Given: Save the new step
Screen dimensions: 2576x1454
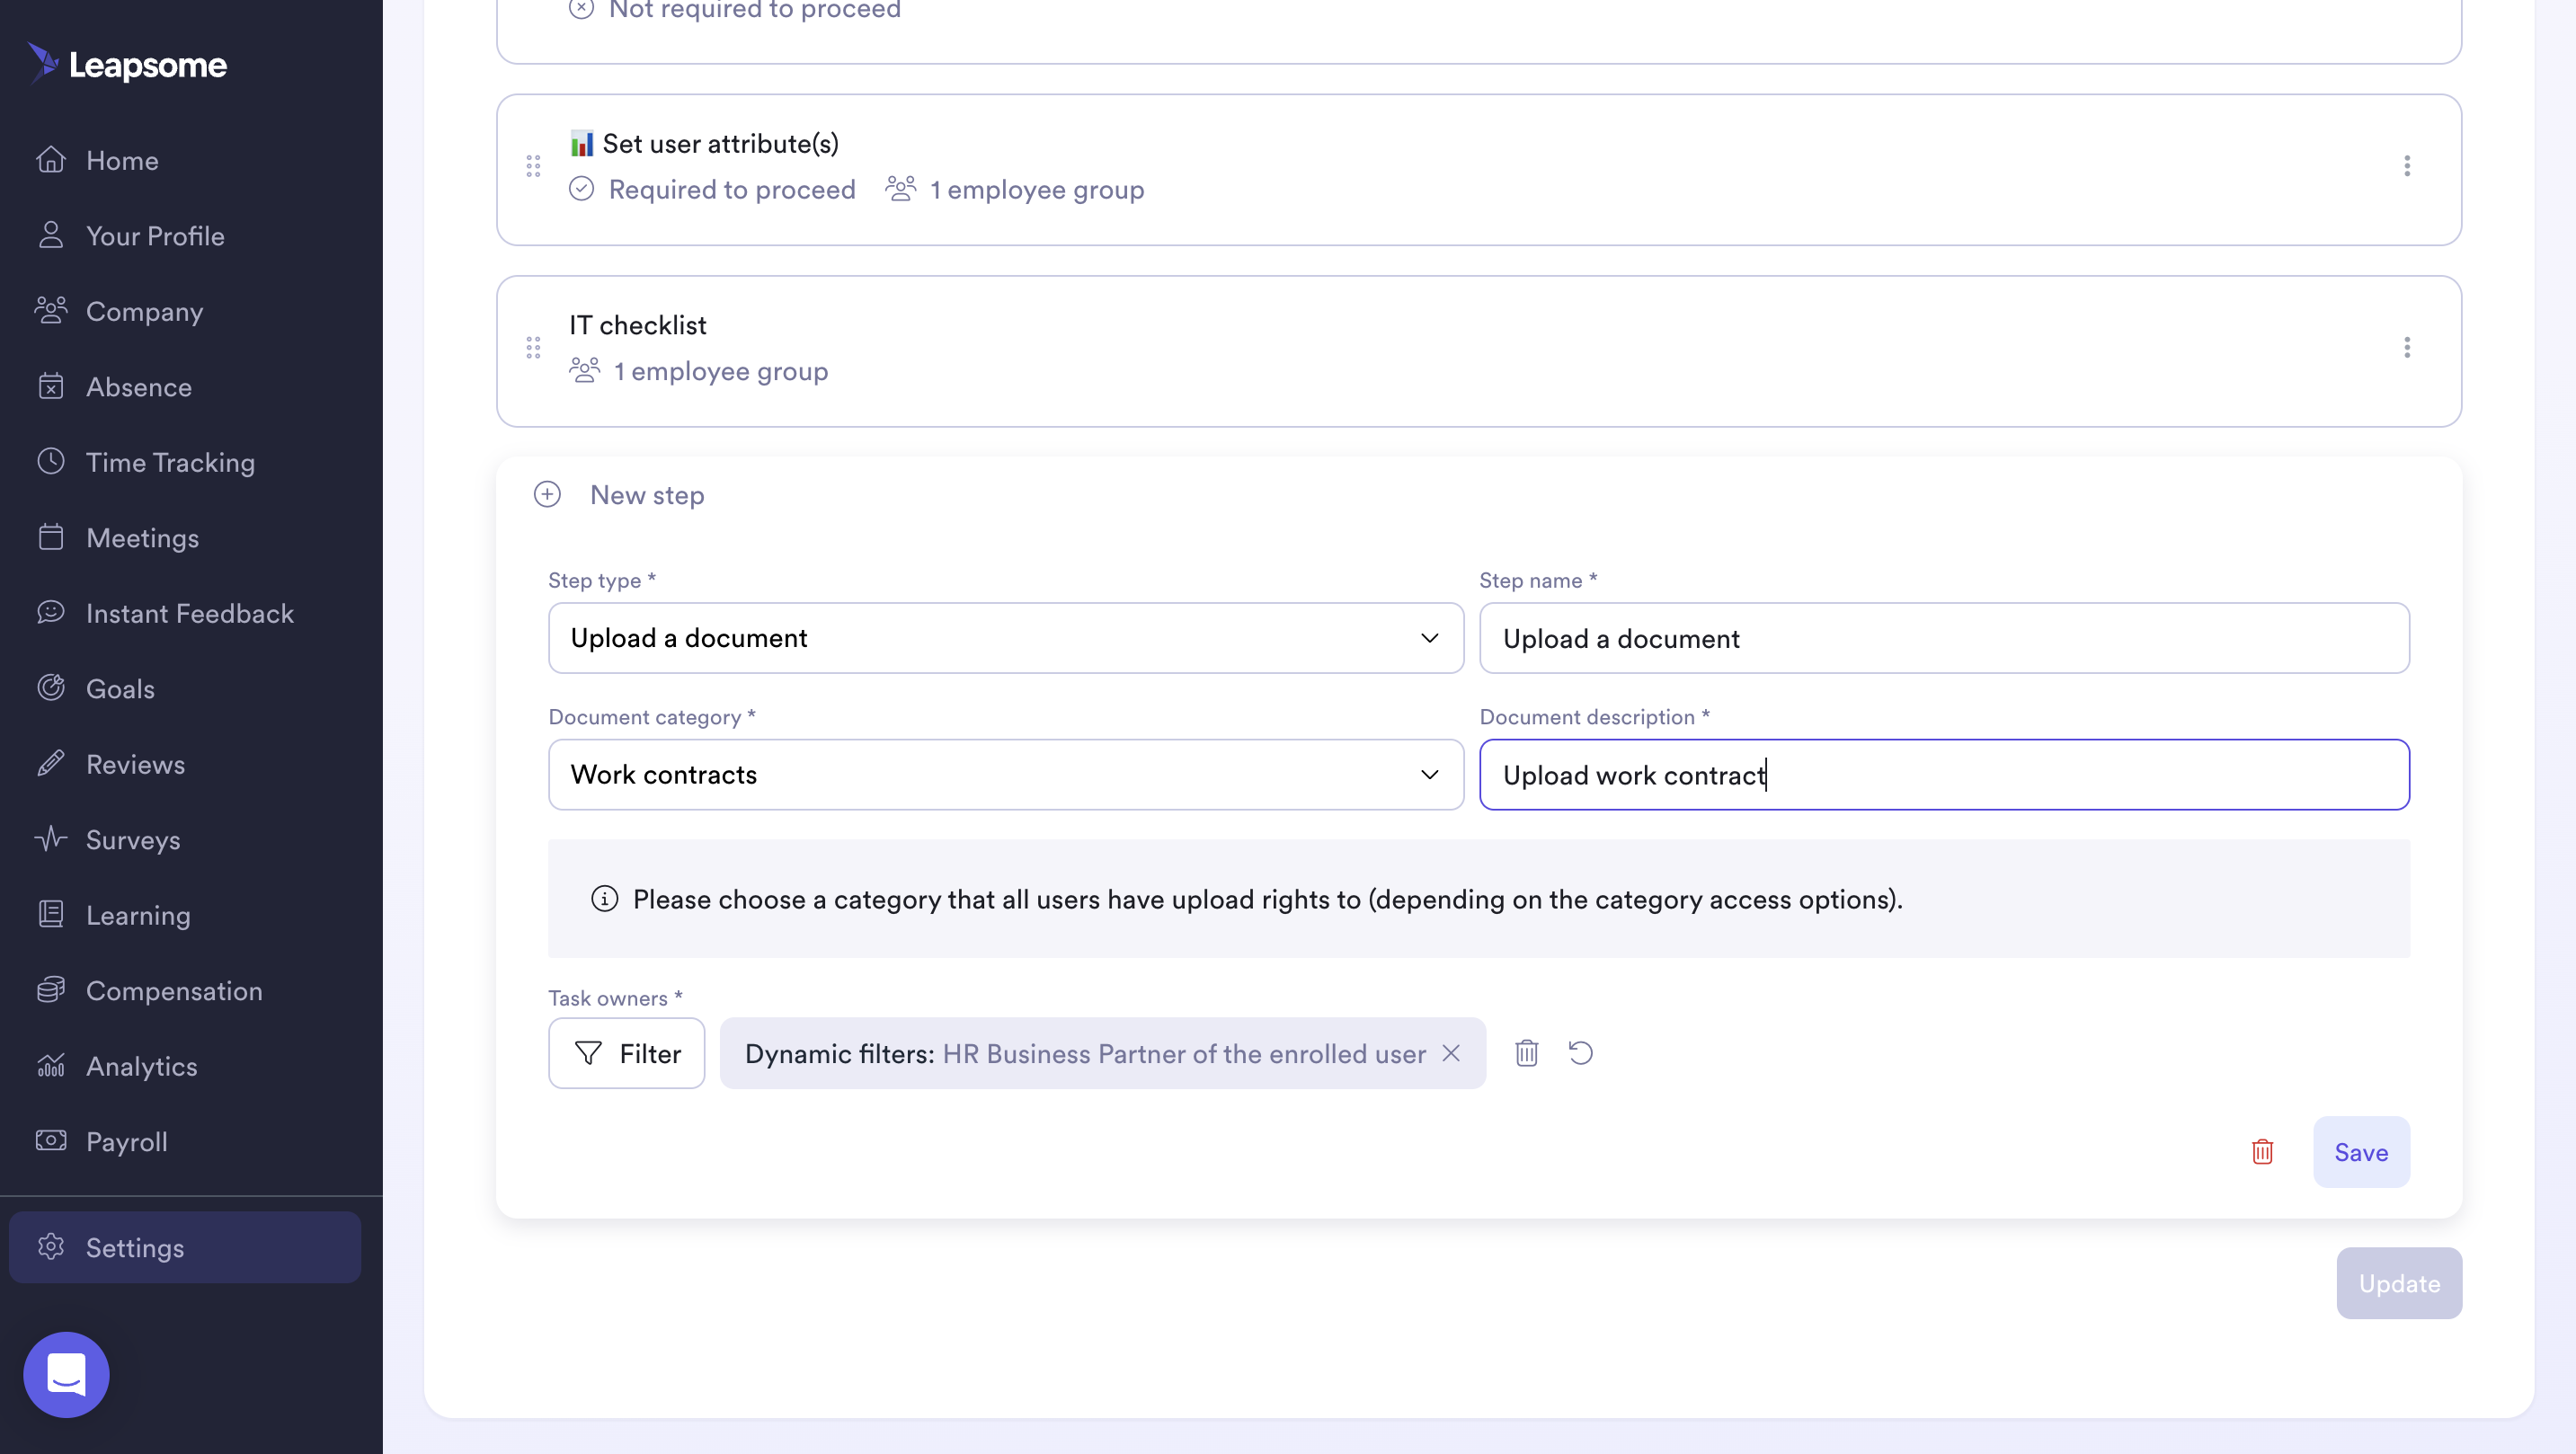Looking at the screenshot, I should 2361,1152.
